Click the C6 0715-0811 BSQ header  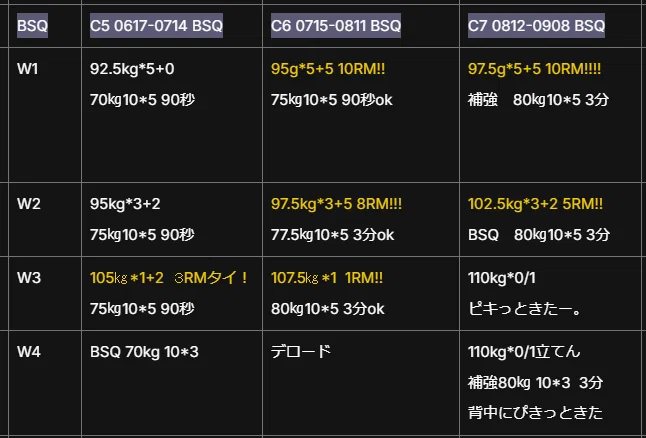[x=336, y=26]
